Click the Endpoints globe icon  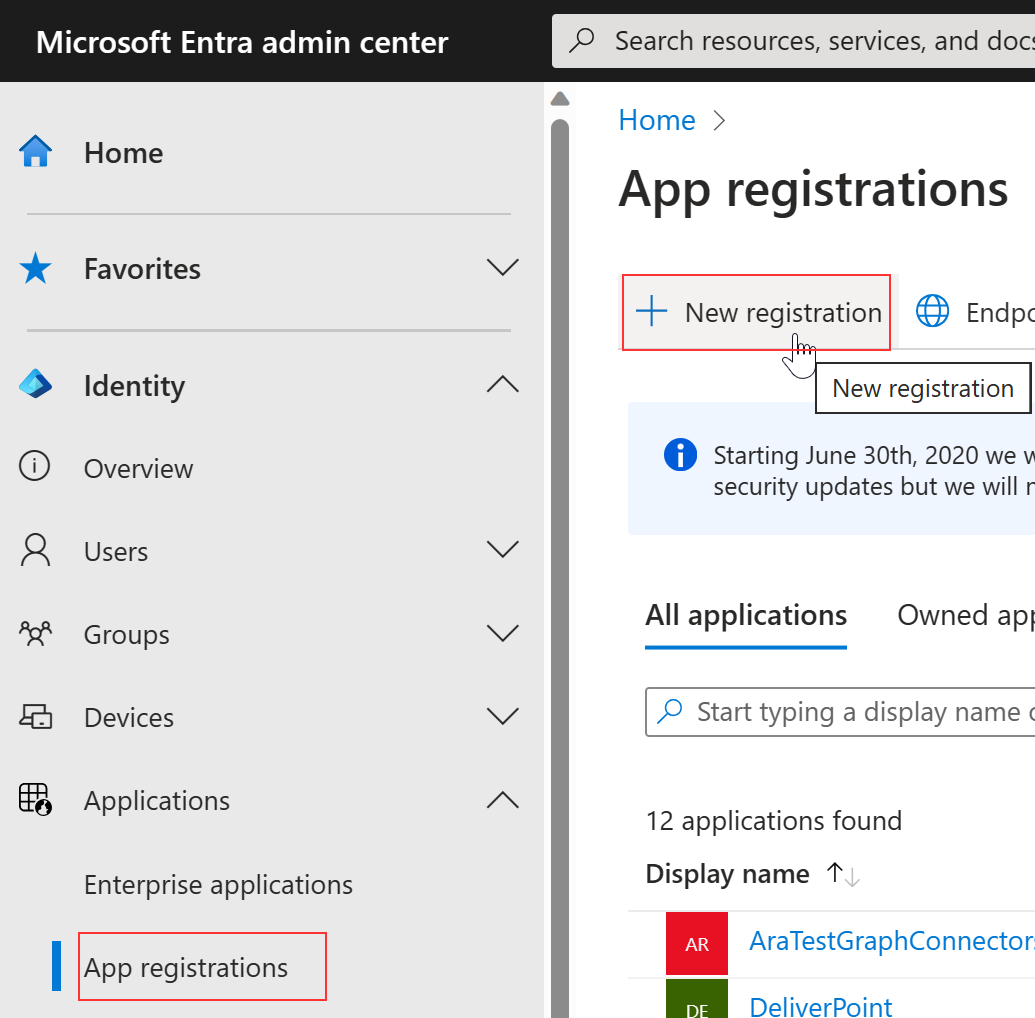tap(932, 311)
